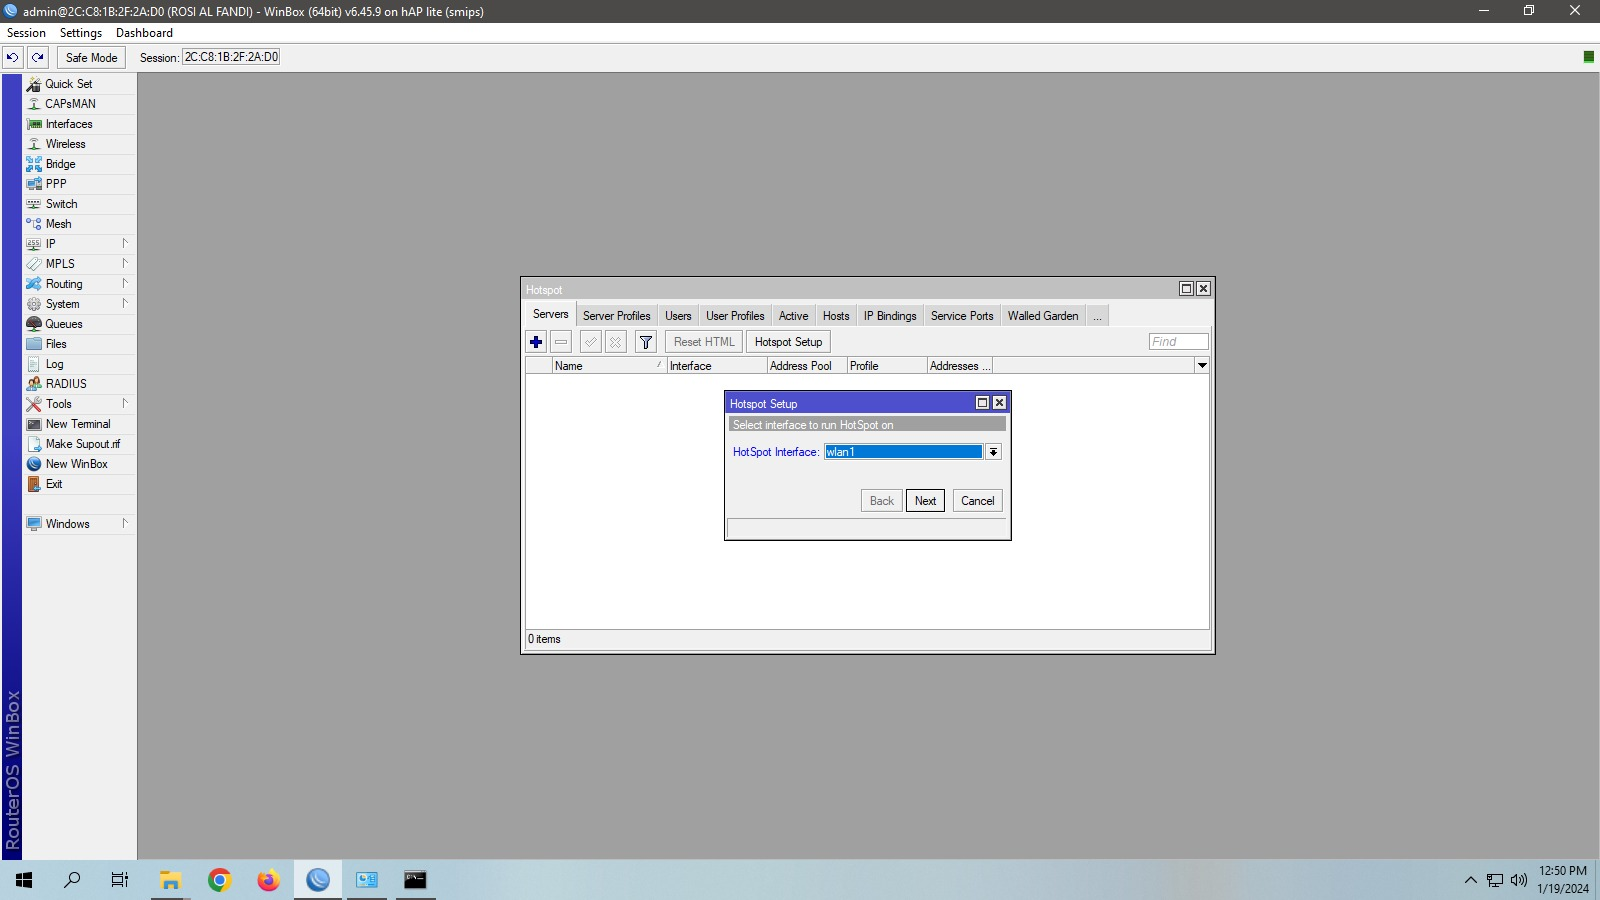
Task: Click the Reset HTML button
Action: [704, 342]
